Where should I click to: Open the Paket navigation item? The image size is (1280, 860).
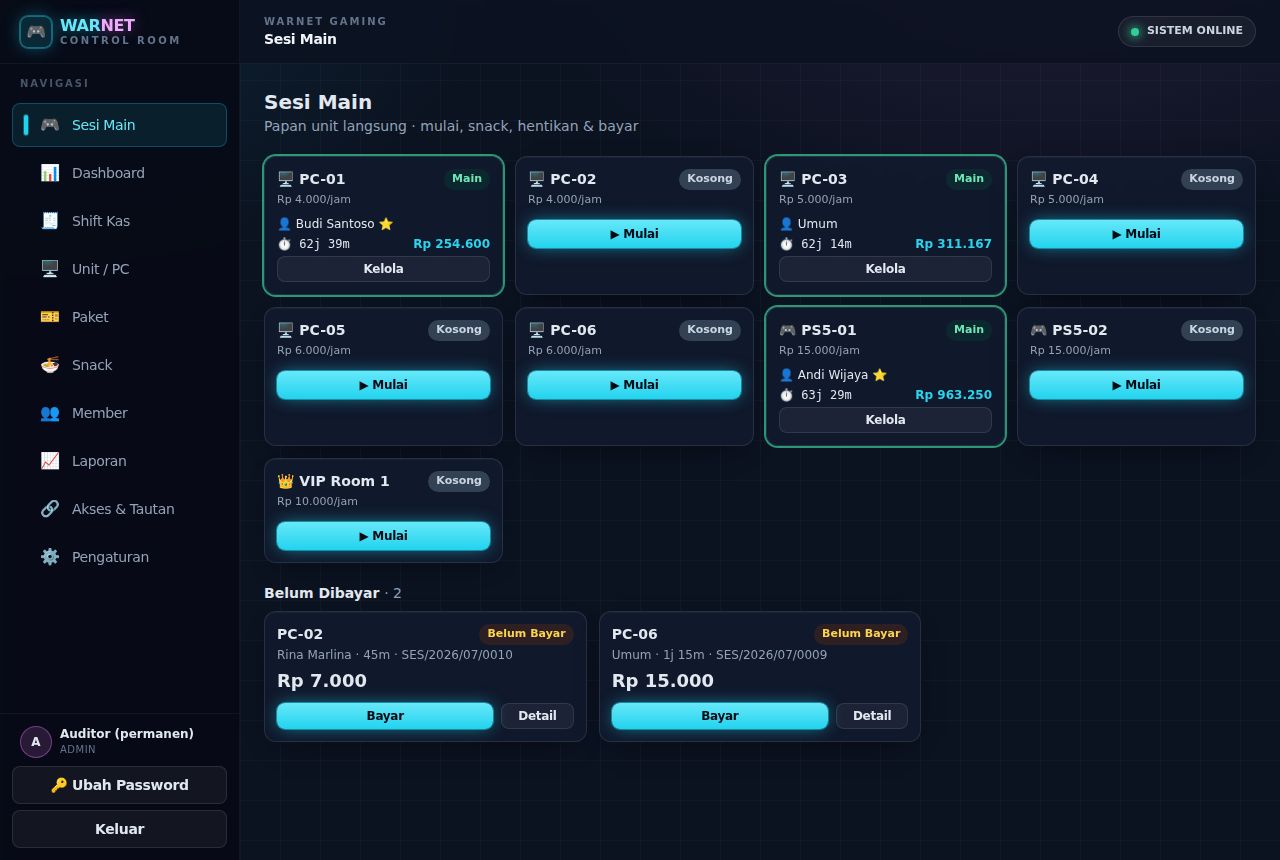click(119, 317)
